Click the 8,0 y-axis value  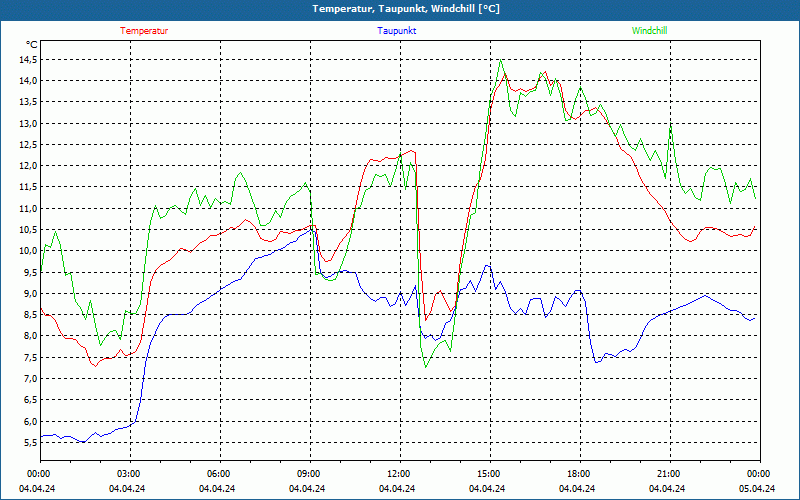click(31, 336)
